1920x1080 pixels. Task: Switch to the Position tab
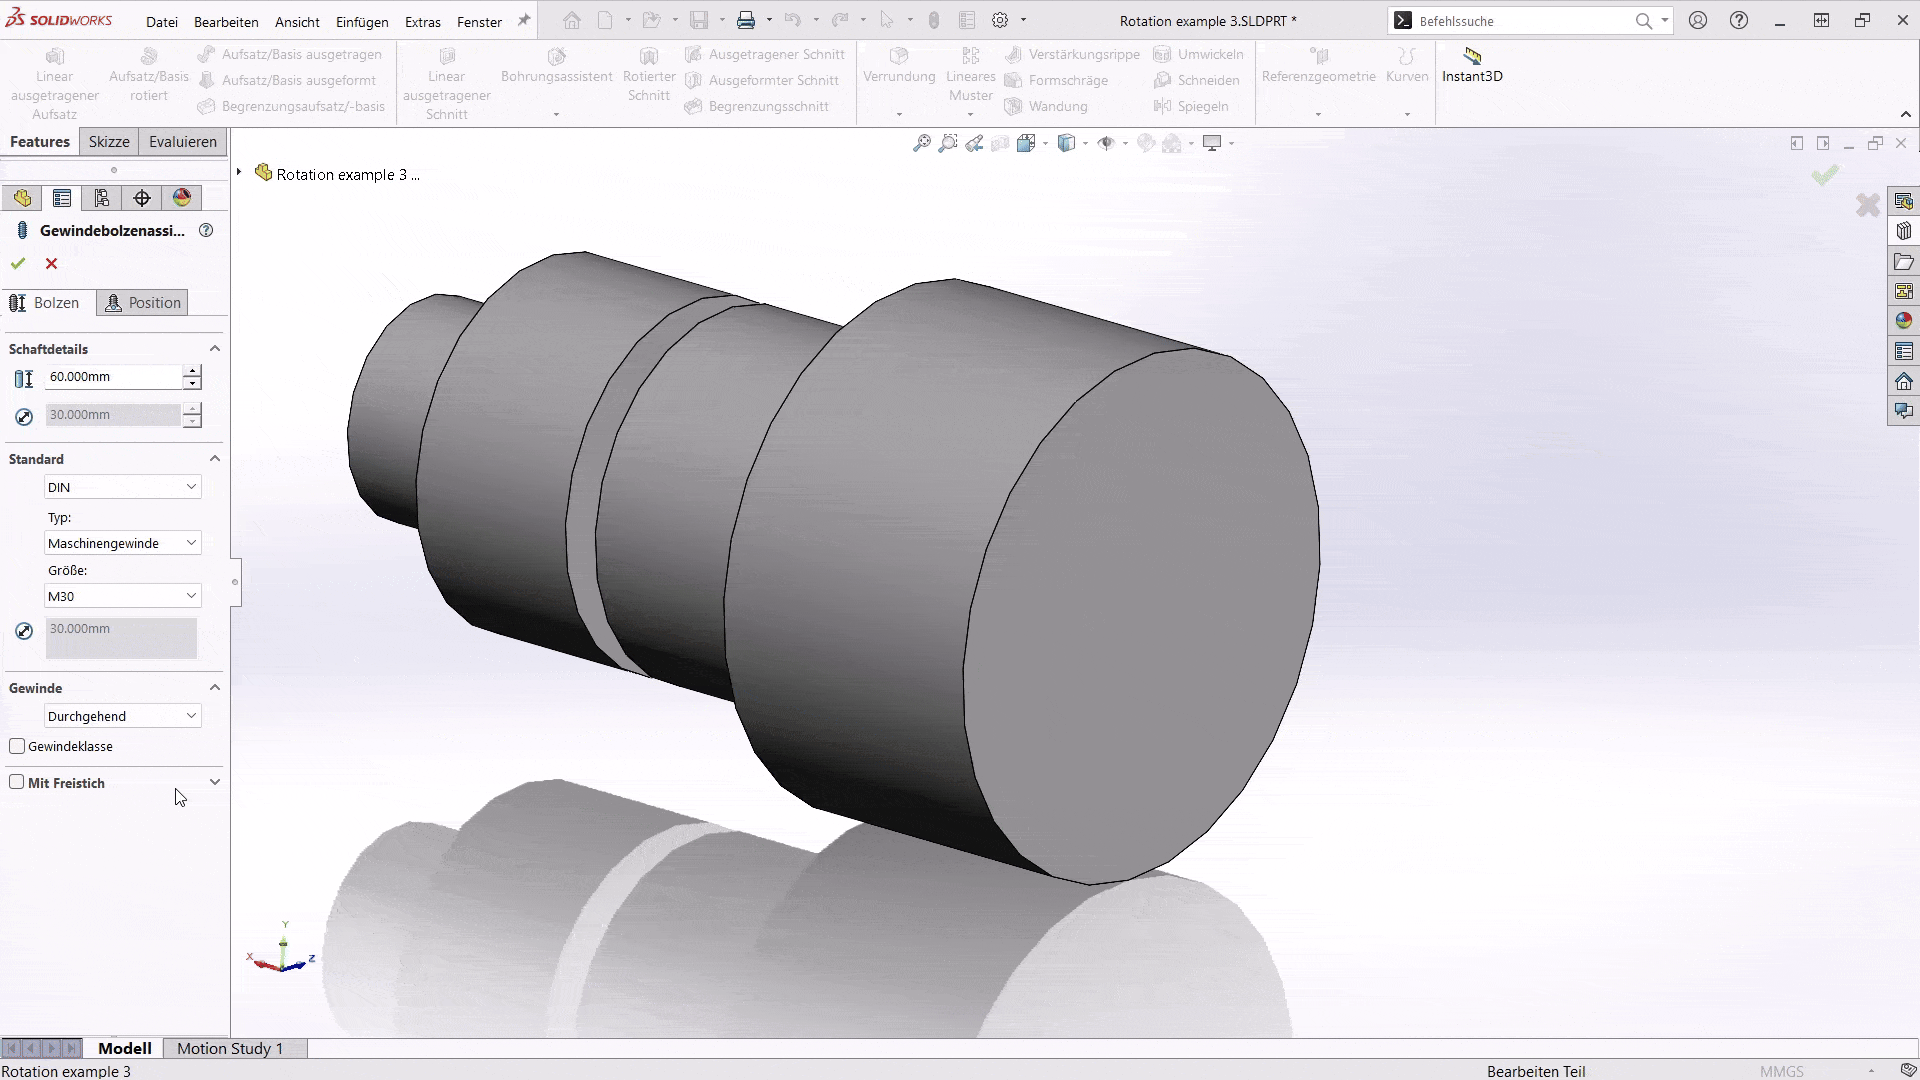tap(142, 302)
